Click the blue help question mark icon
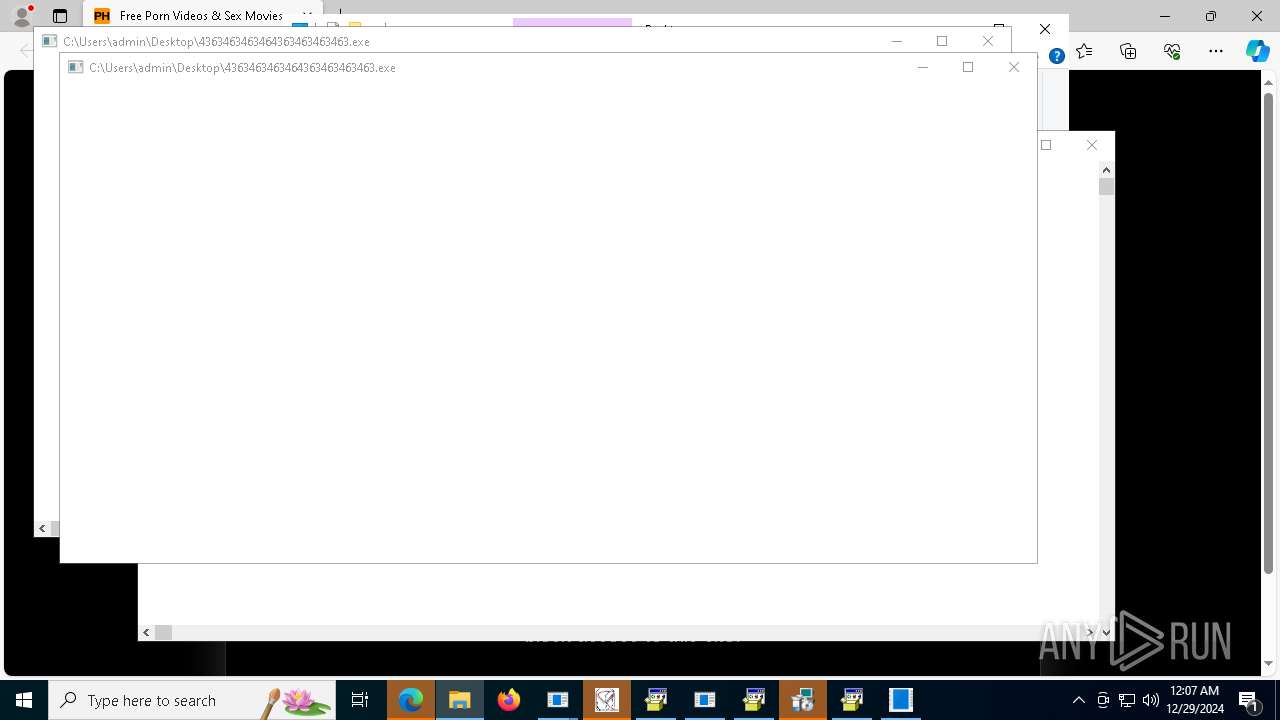The image size is (1280, 720). (1056, 57)
